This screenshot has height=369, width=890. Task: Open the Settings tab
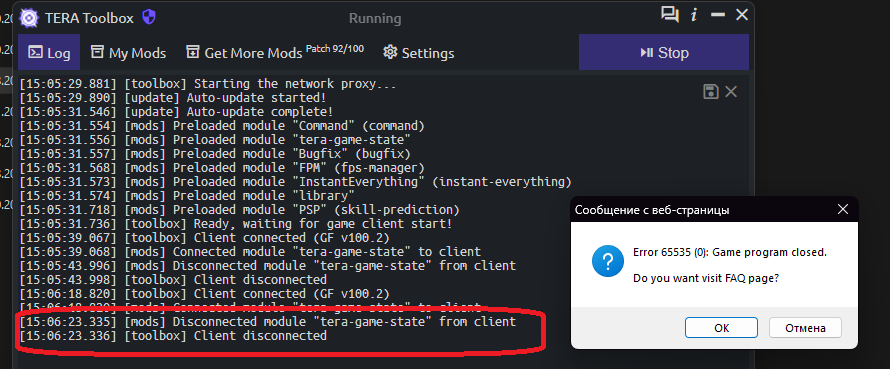coord(419,53)
